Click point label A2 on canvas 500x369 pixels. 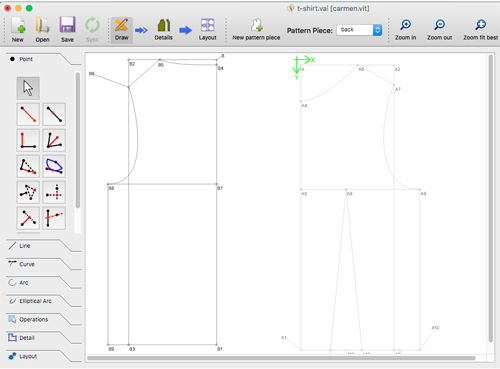[397, 69]
